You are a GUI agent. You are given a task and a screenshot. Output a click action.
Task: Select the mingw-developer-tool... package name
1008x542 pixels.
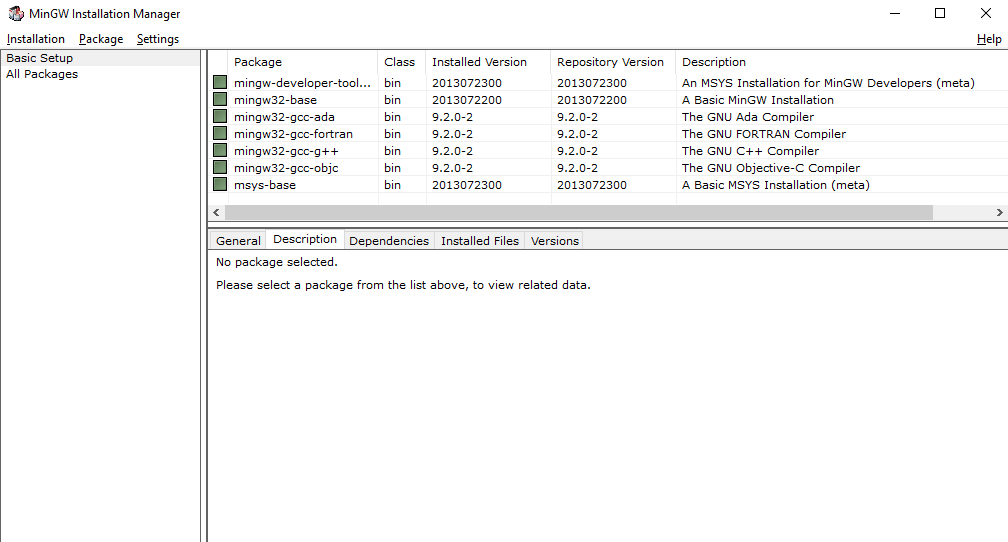[302, 83]
